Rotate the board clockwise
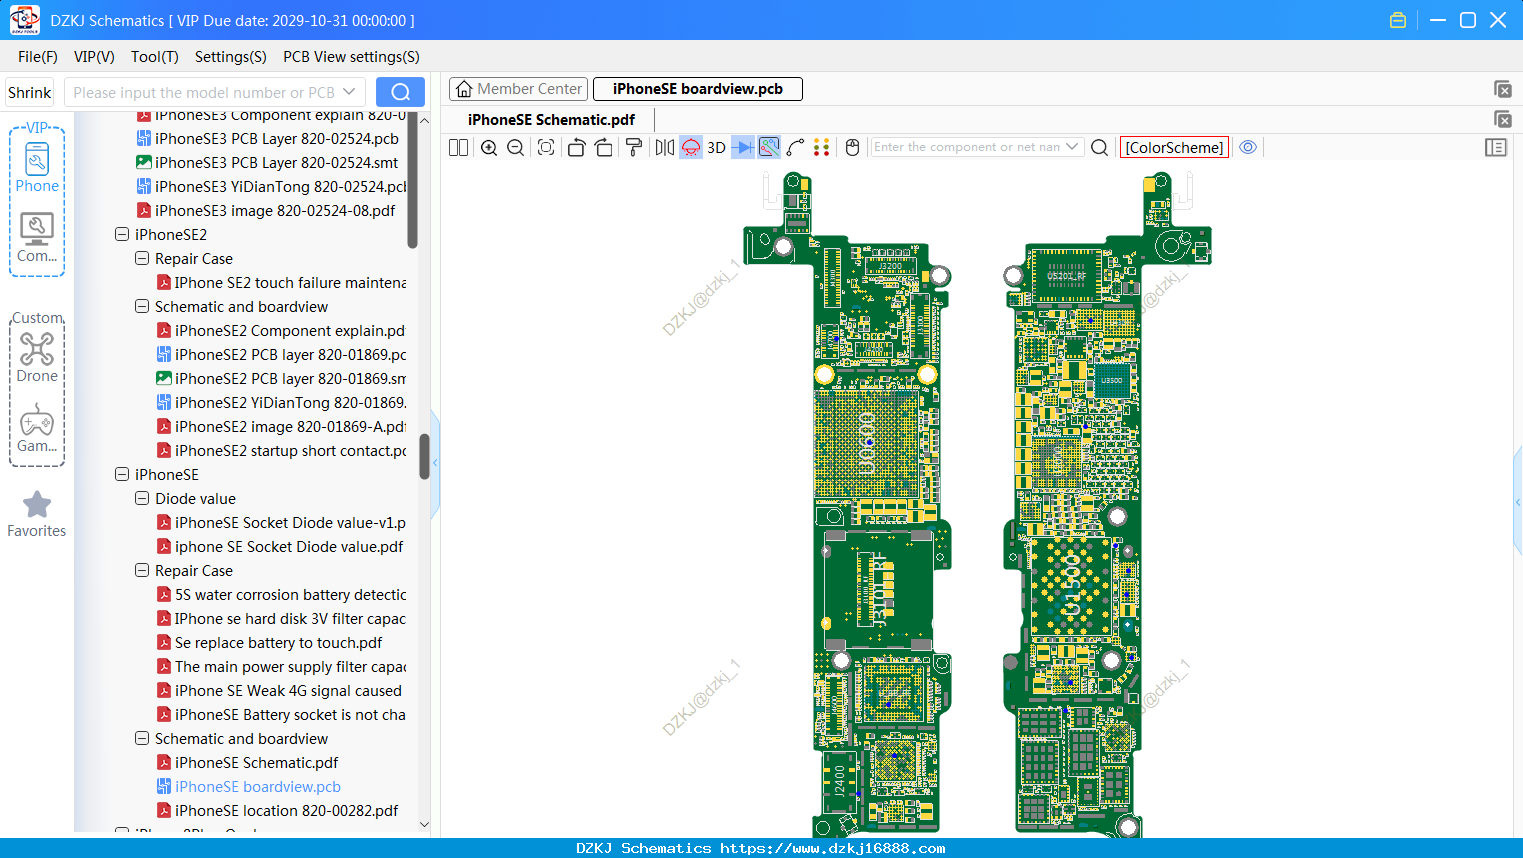The width and height of the screenshot is (1523, 858). click(604, 147)
